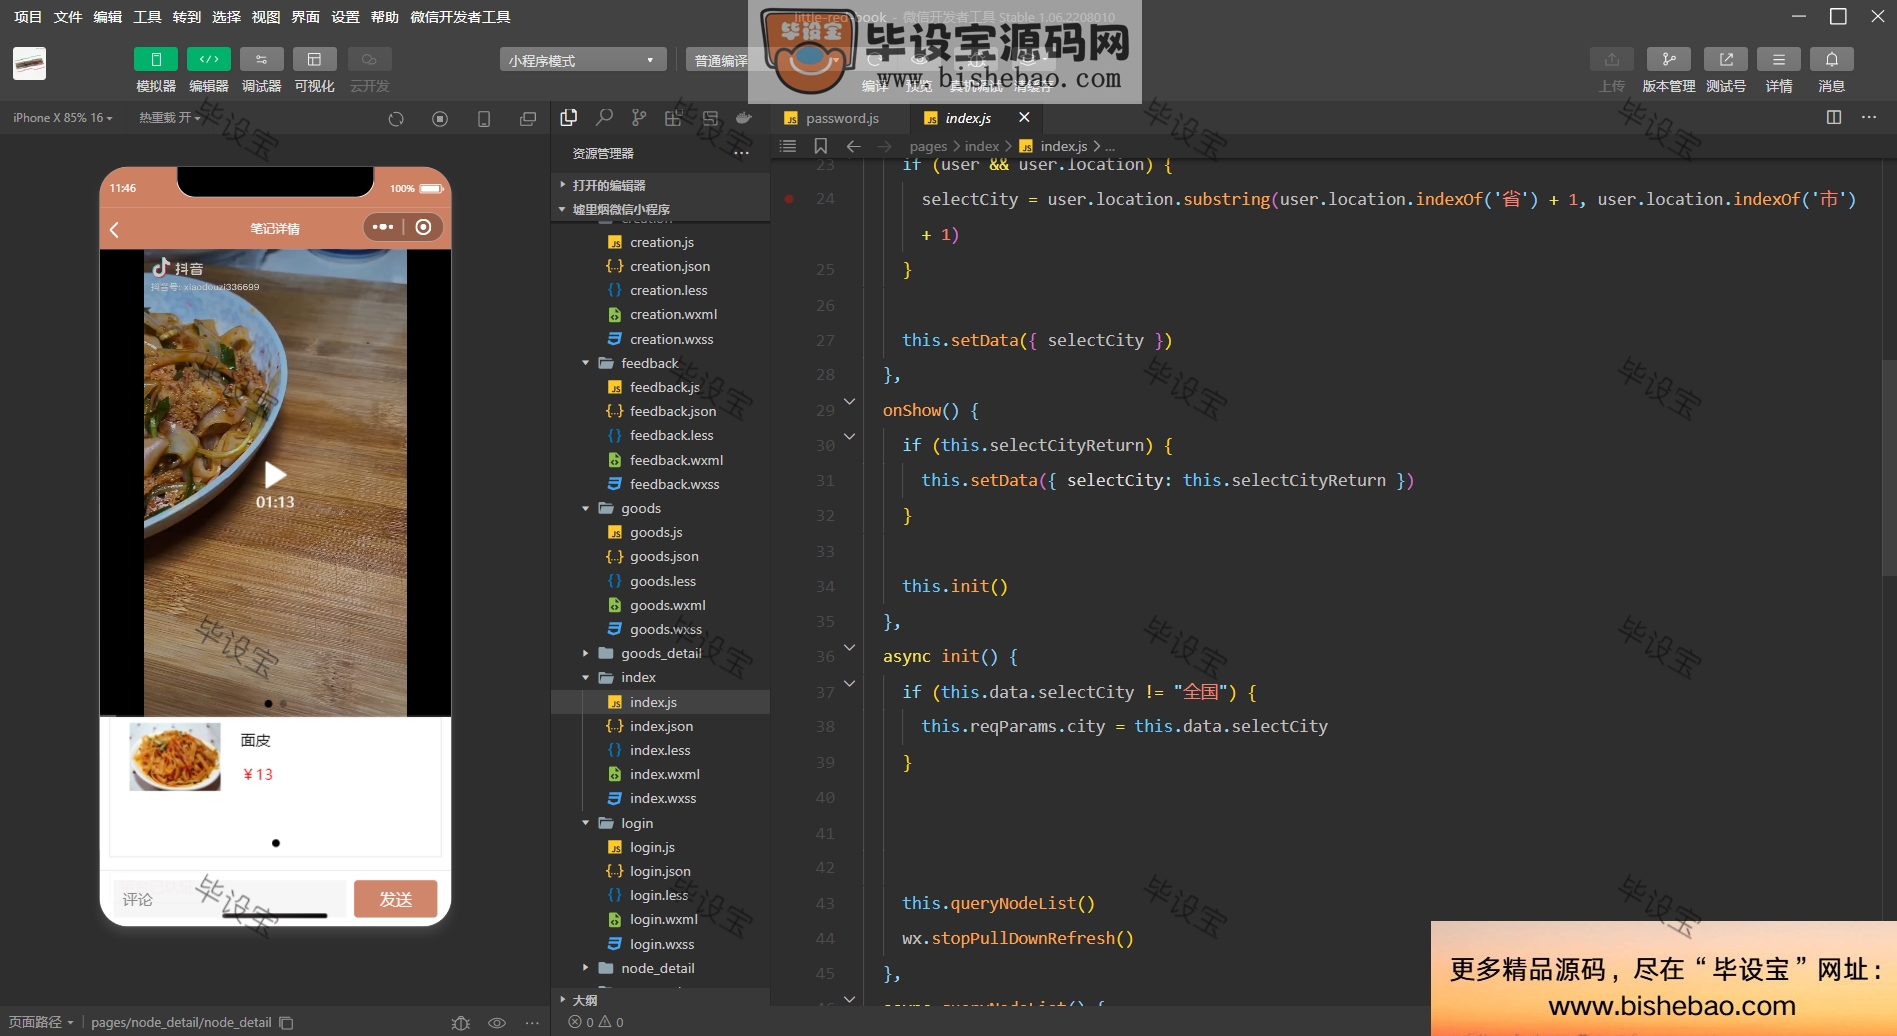Open the docker whale icon
Viewport: 1897px width, 1036px height.
(744, 118)
